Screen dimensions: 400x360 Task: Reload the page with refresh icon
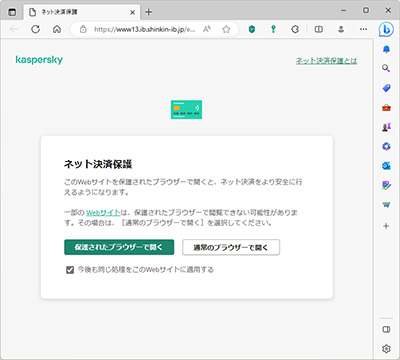tap(35, 29)
